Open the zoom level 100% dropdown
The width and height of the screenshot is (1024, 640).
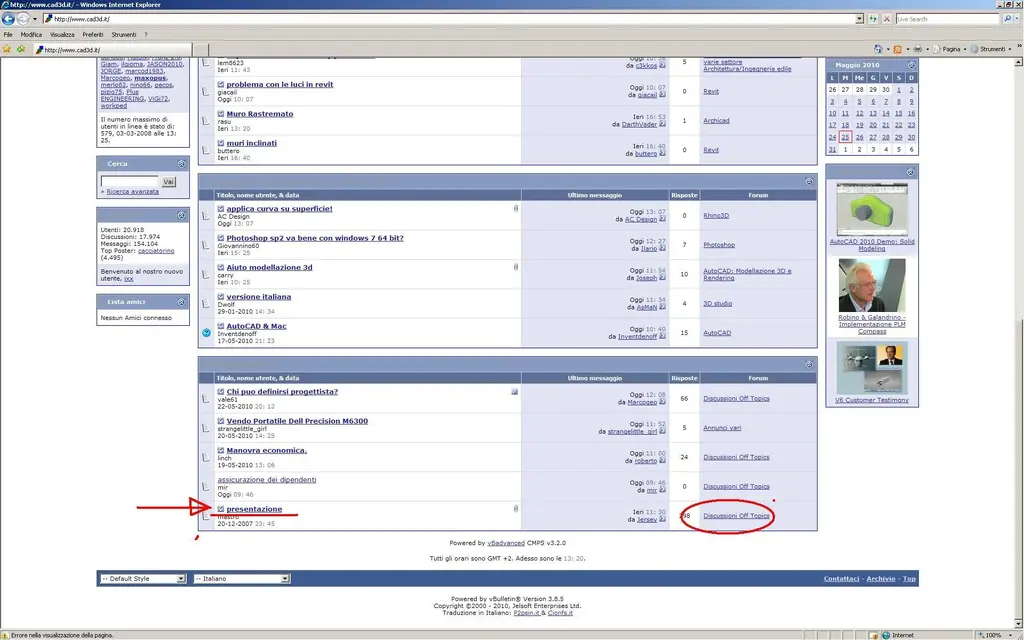[x=1012, y=635]
